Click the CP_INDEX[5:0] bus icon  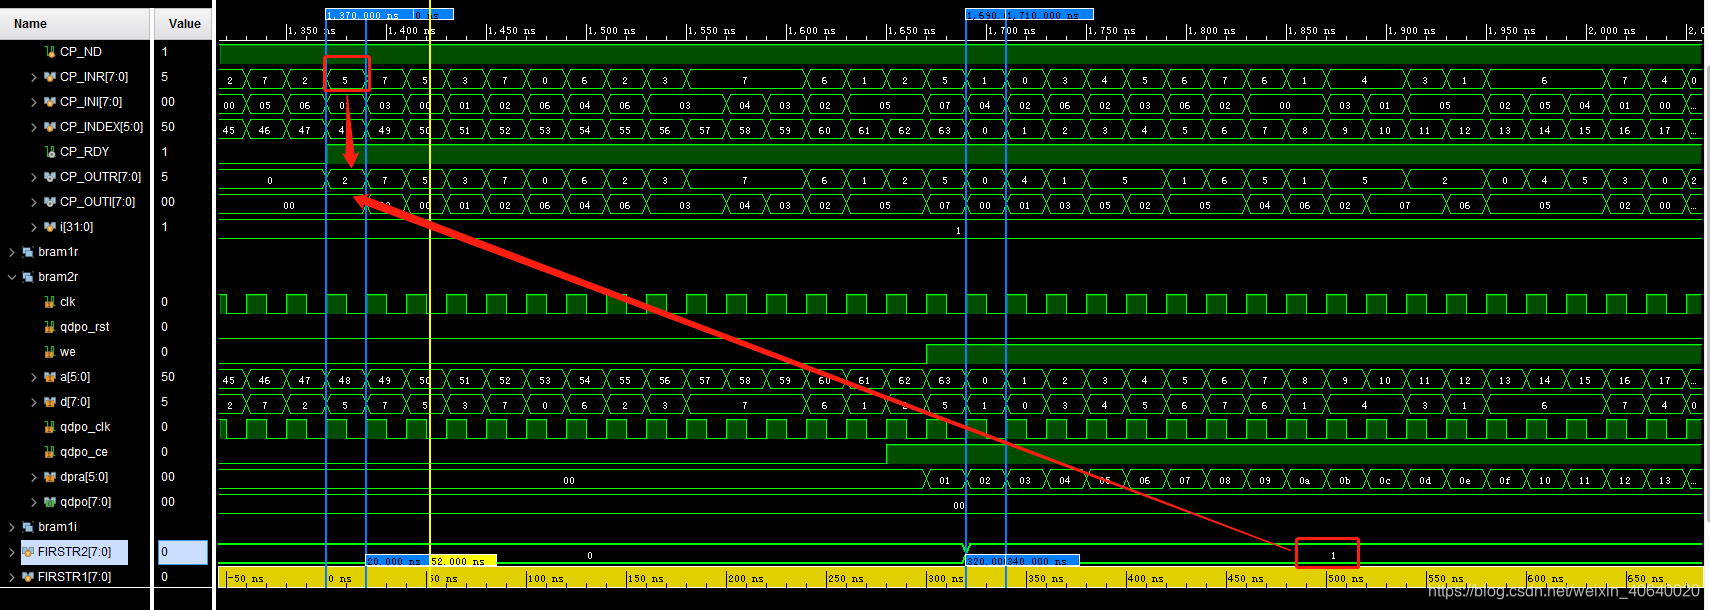pyautogui.click(x=50, y=127)
